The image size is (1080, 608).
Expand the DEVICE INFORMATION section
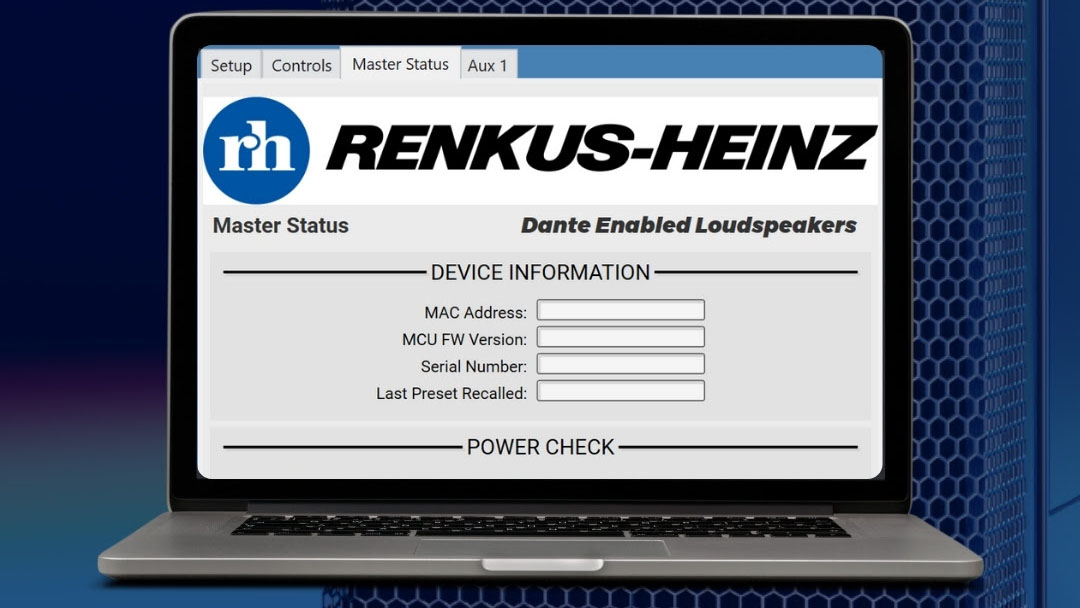pos(539,272)
